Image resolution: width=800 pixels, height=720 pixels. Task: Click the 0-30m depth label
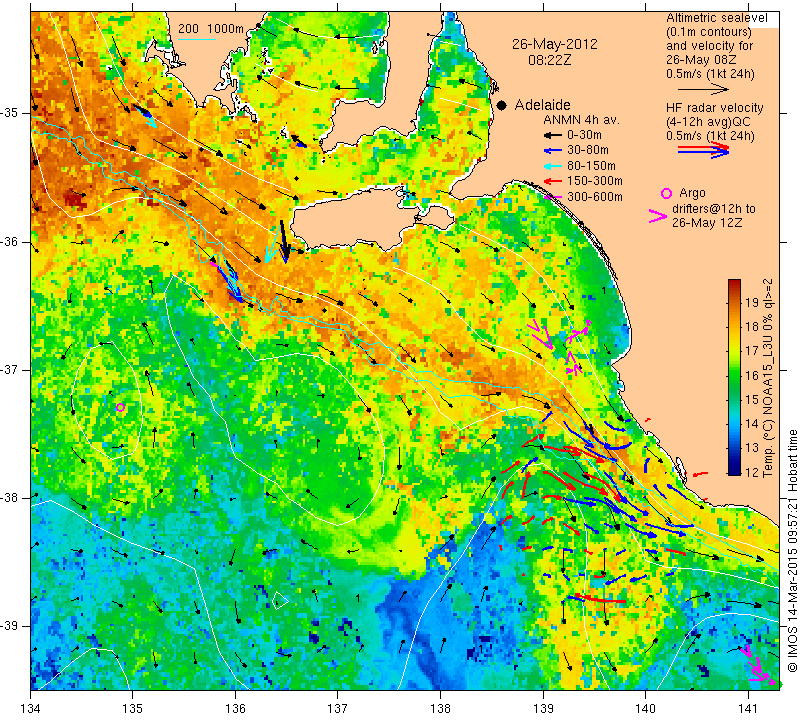[584, 135]
